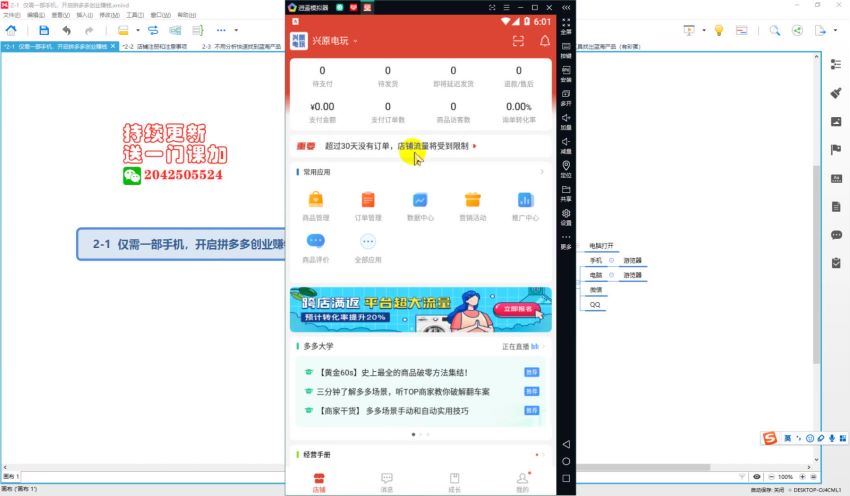The image size is (850, 496).
Task: Switch to the 2-3 sheet tab
Action: (x=241, y=47)
